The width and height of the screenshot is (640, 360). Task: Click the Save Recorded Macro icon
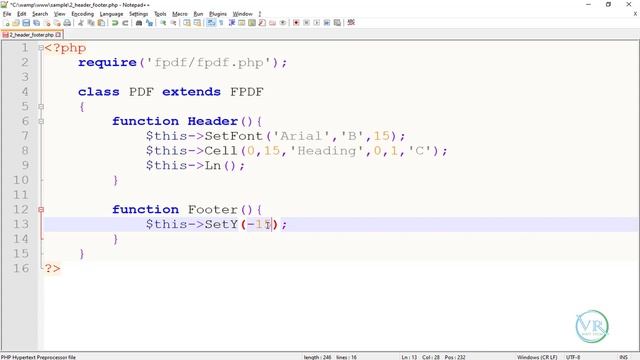click(337, 23)
